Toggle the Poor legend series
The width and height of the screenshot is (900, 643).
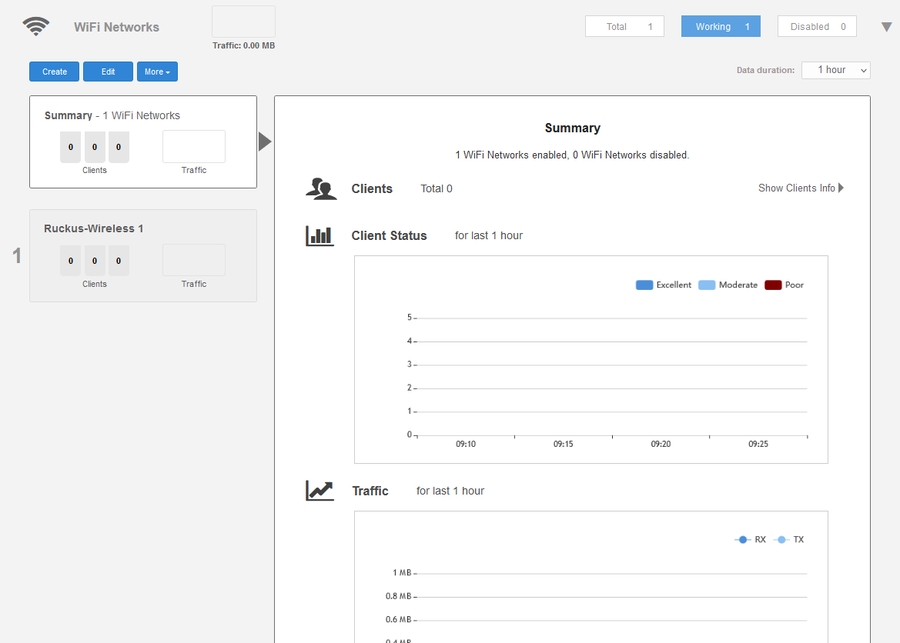tap(784, 285)
